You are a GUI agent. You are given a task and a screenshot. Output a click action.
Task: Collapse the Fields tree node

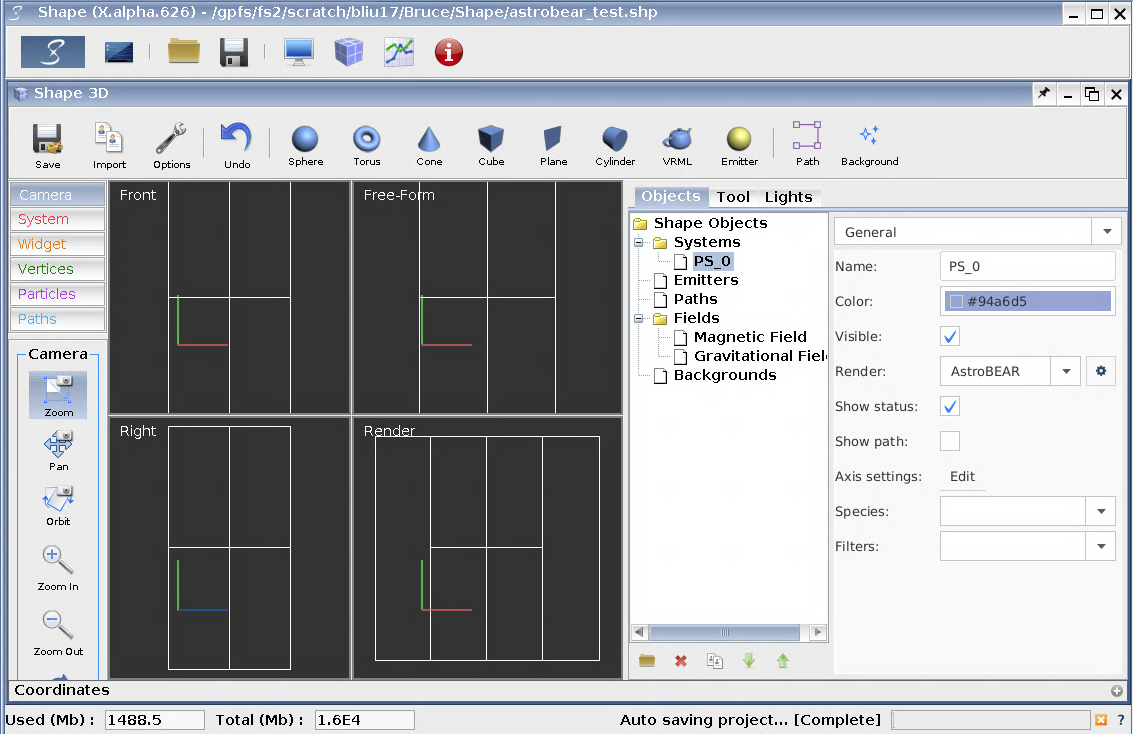click(x=639, y=318)
